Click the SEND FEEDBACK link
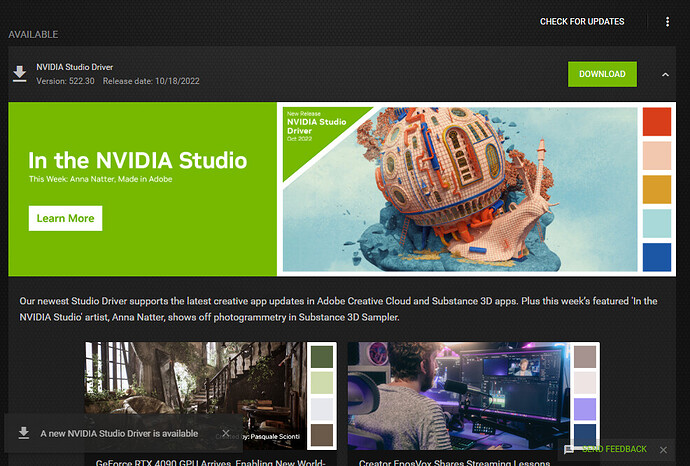Viewport: 690px width, 466px height. [x=614, y=449]
